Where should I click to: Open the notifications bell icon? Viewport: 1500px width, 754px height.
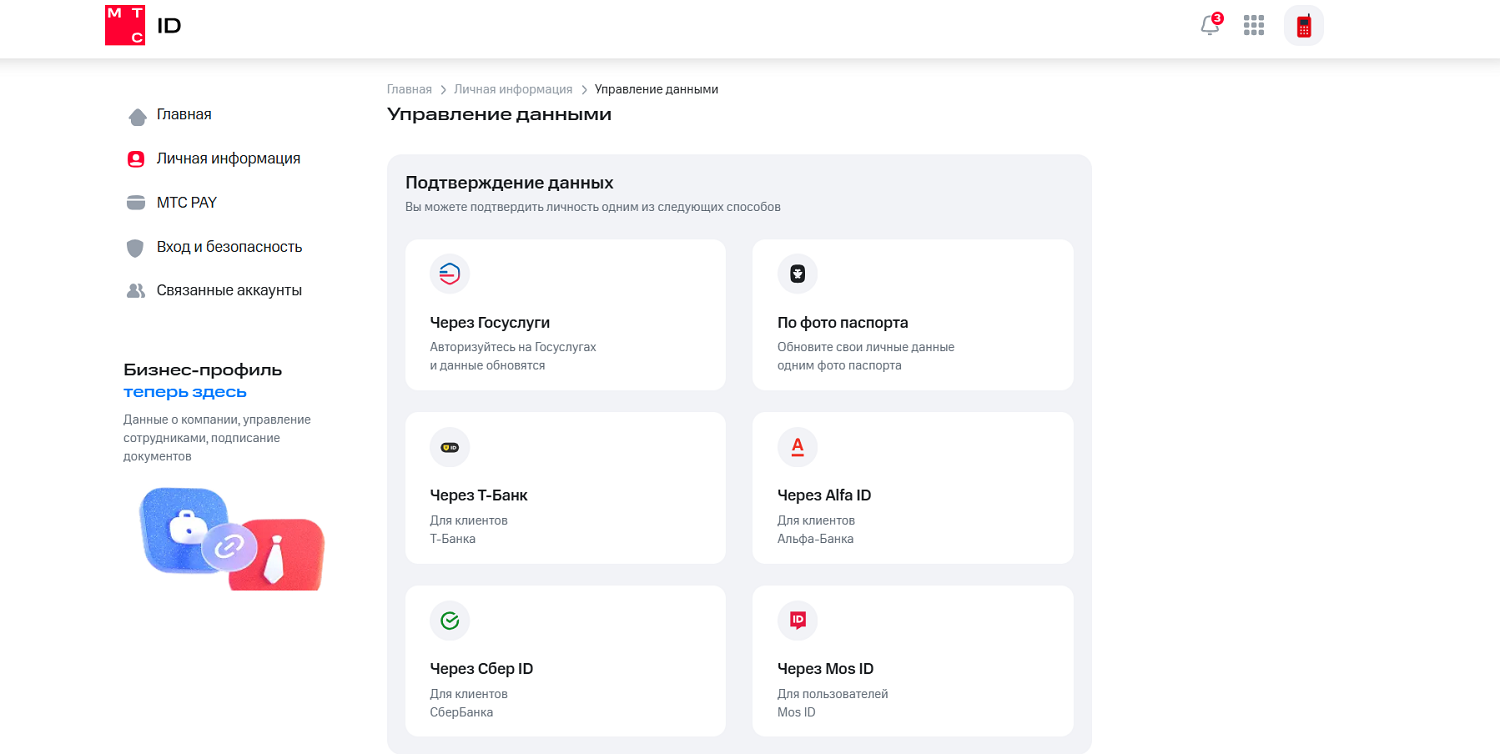[1210, 26]
